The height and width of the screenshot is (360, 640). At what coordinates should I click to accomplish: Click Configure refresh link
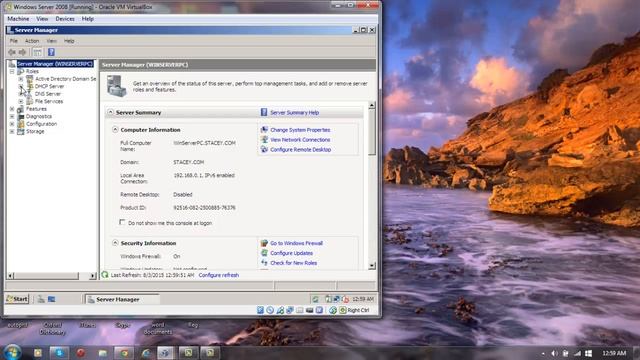click(218, 275)
